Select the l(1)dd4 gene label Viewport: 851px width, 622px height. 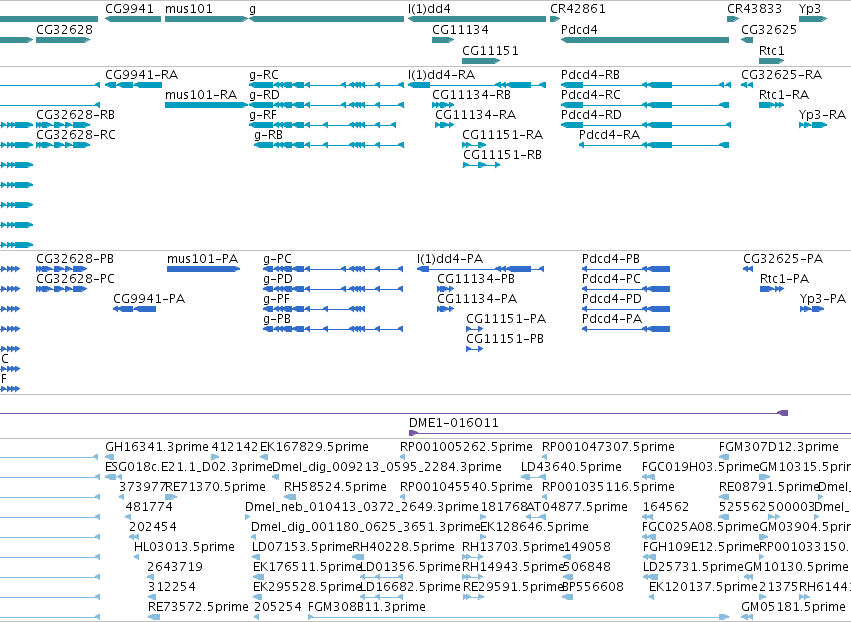click(429, 9)
